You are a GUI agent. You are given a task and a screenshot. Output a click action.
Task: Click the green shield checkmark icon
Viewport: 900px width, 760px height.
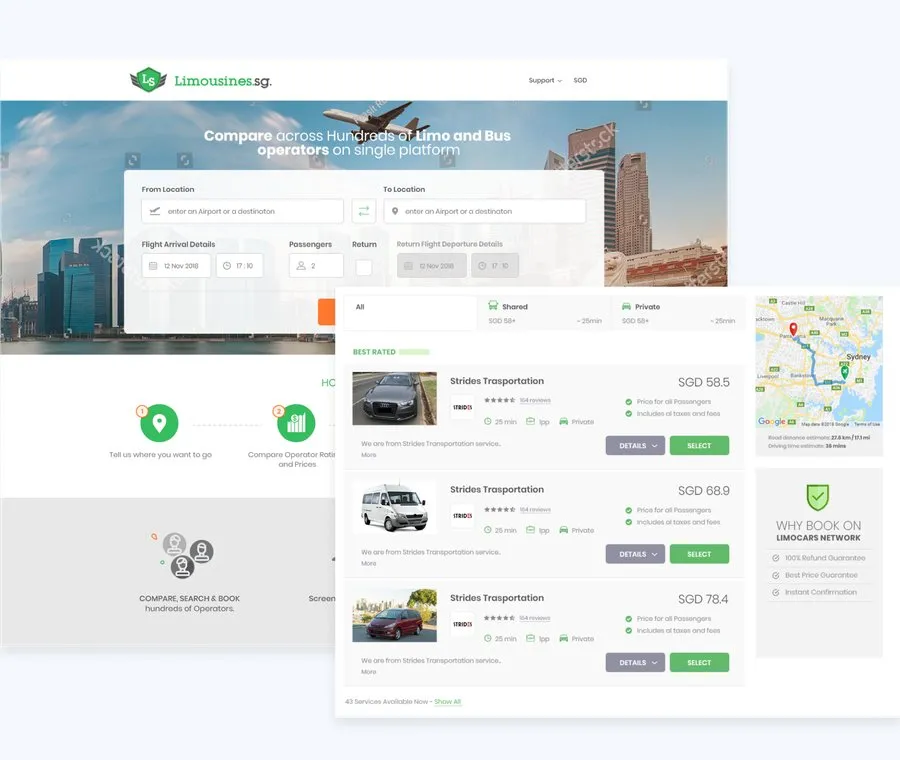click(x=818, y=497)
